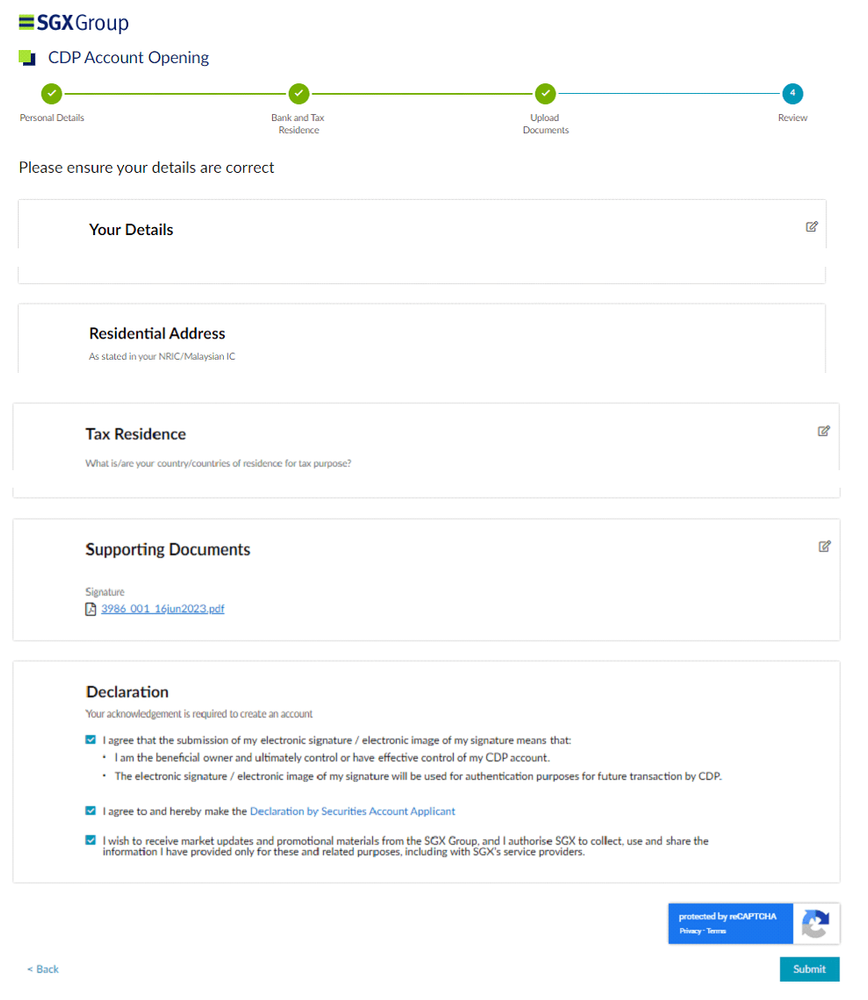This screenshot has width=868, height=1000.
Task: Edit Supporting Documents via pencil icon
Action: point(824,546)
